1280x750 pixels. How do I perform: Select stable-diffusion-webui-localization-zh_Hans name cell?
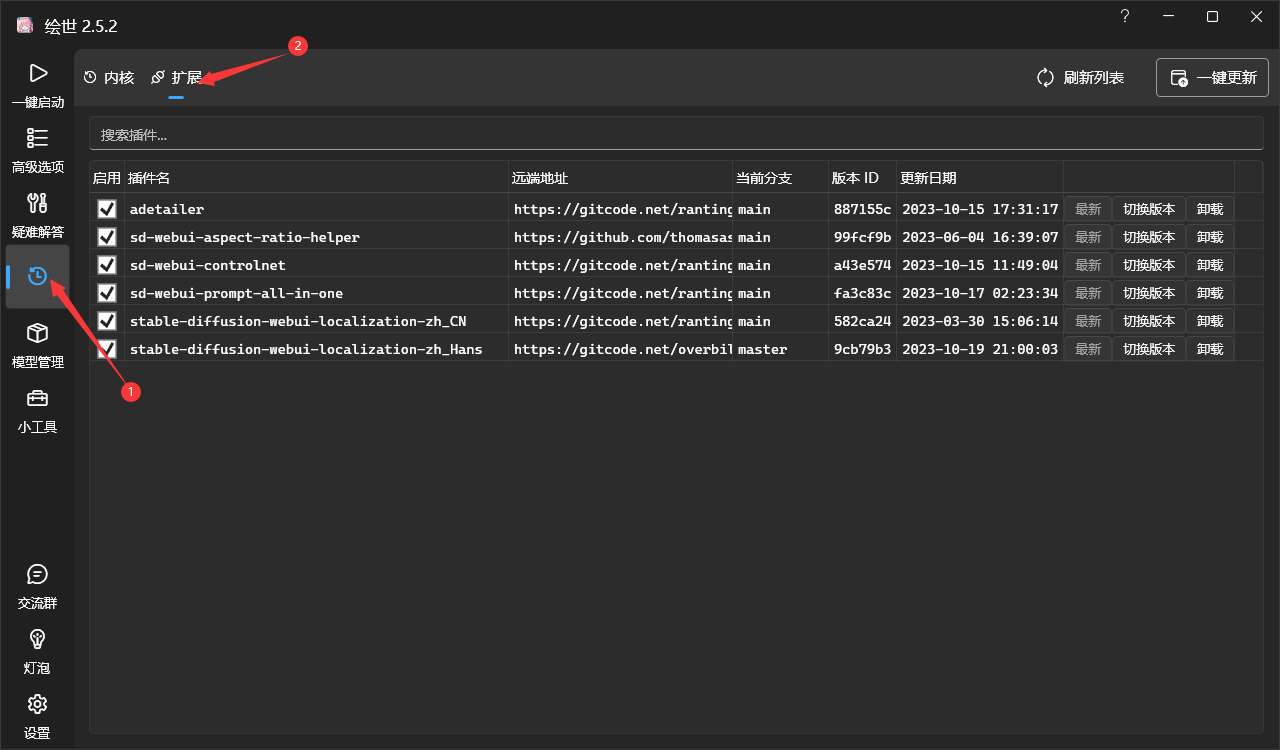[316, 349]
